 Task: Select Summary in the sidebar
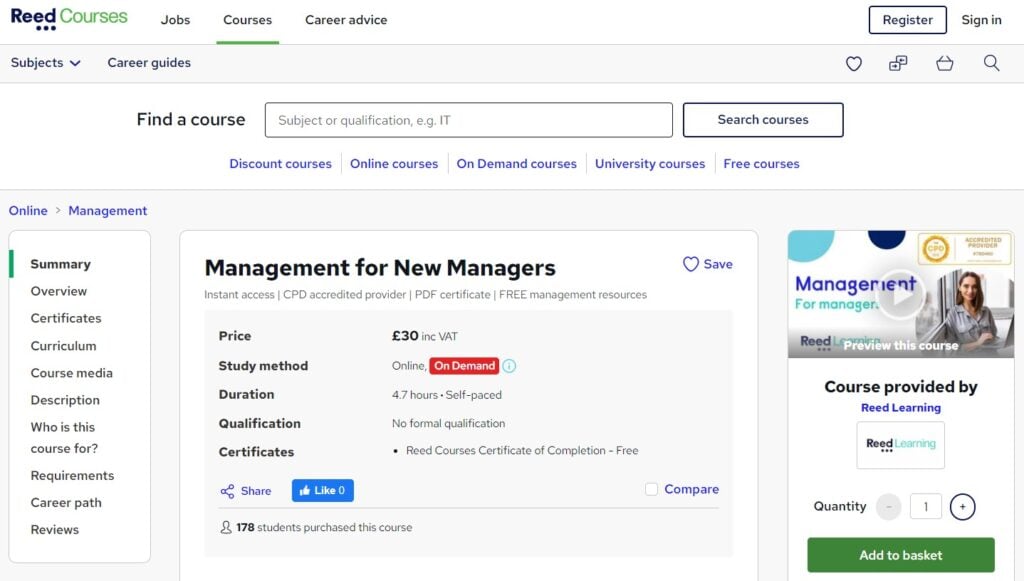coord(61,264)
